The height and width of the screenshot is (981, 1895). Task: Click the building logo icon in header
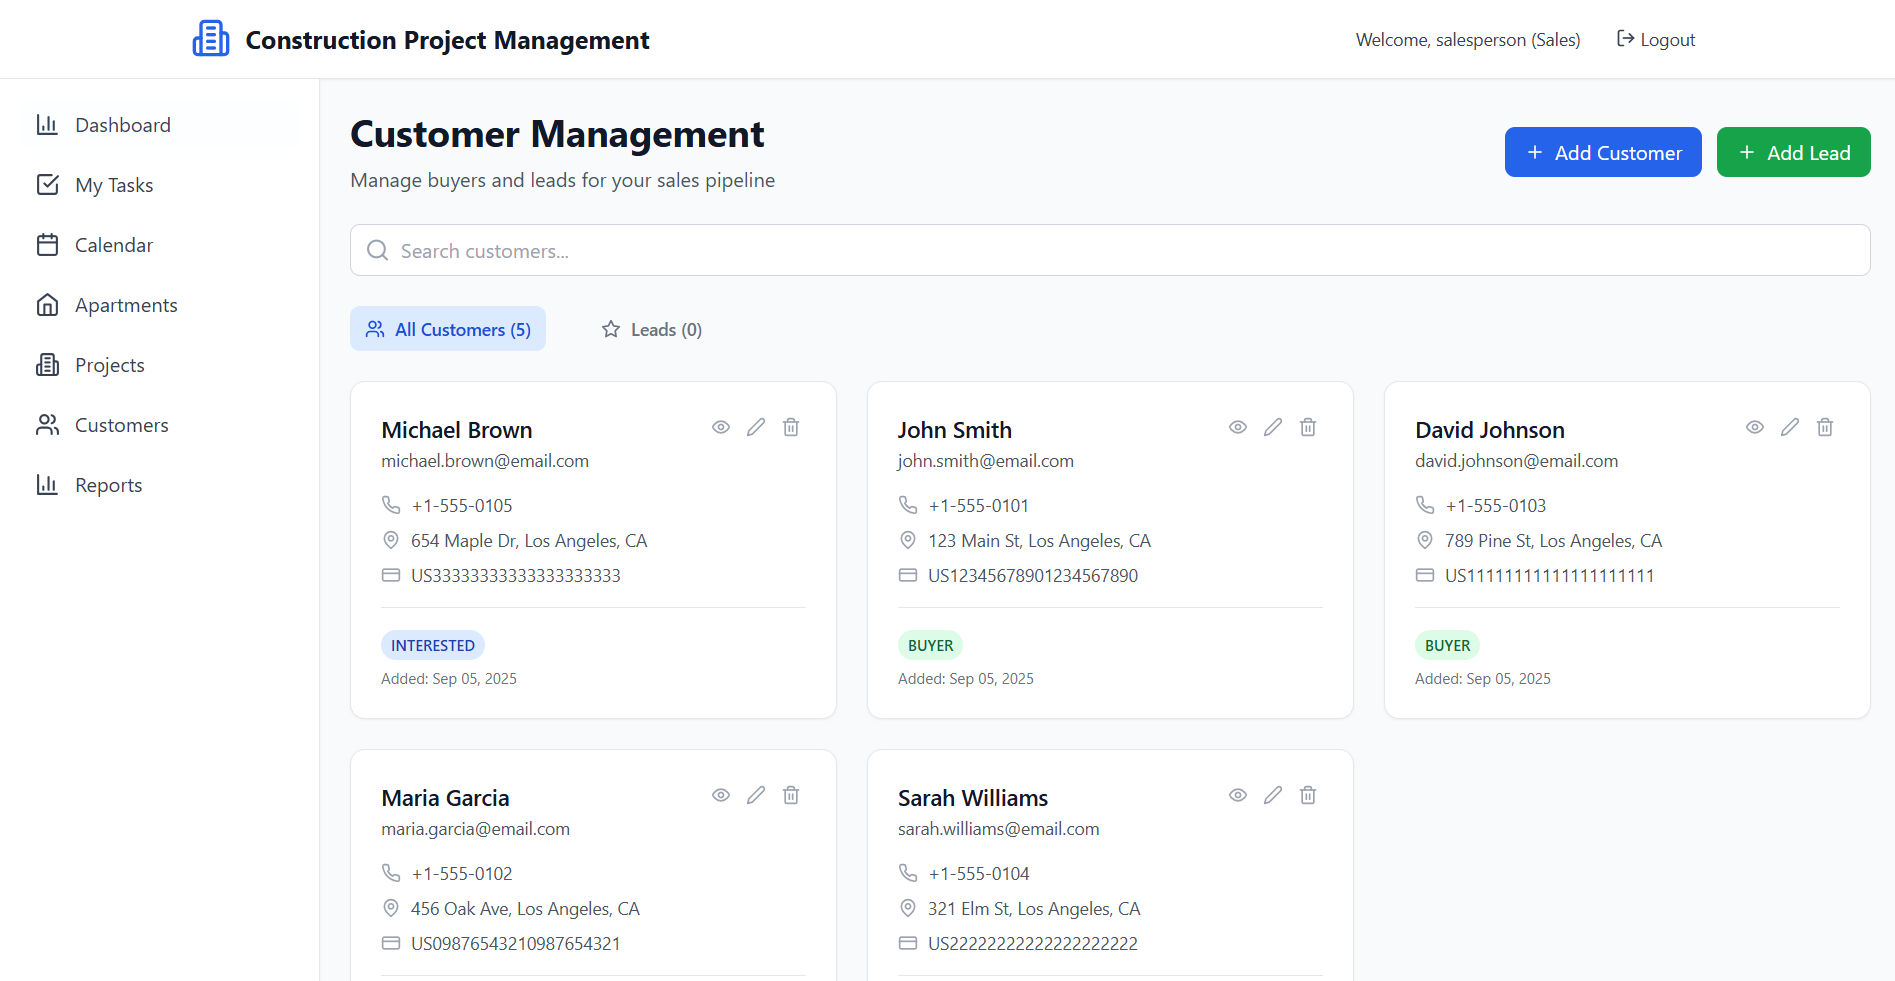(x=211, y=39)
